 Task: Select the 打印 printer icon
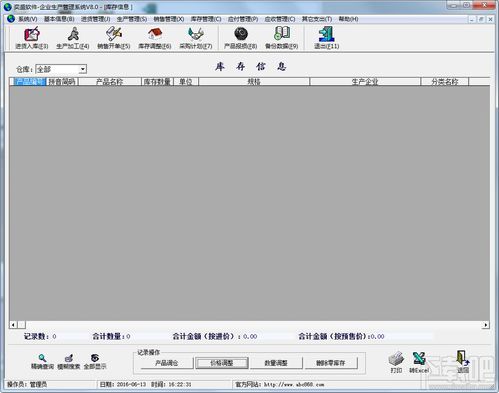coord(396,362)
